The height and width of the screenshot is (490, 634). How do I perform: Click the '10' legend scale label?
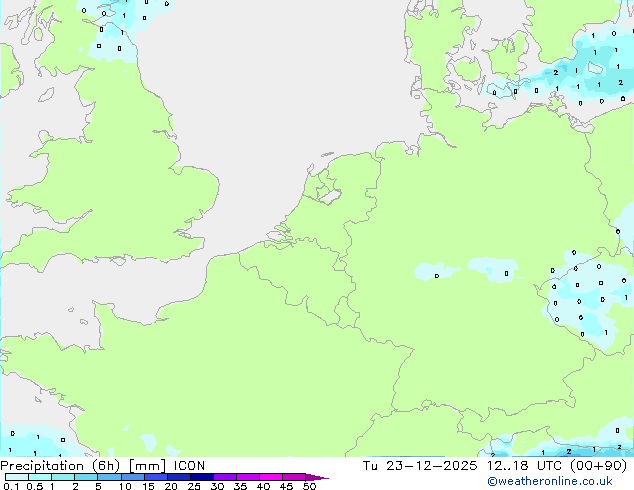pos(125,486)
